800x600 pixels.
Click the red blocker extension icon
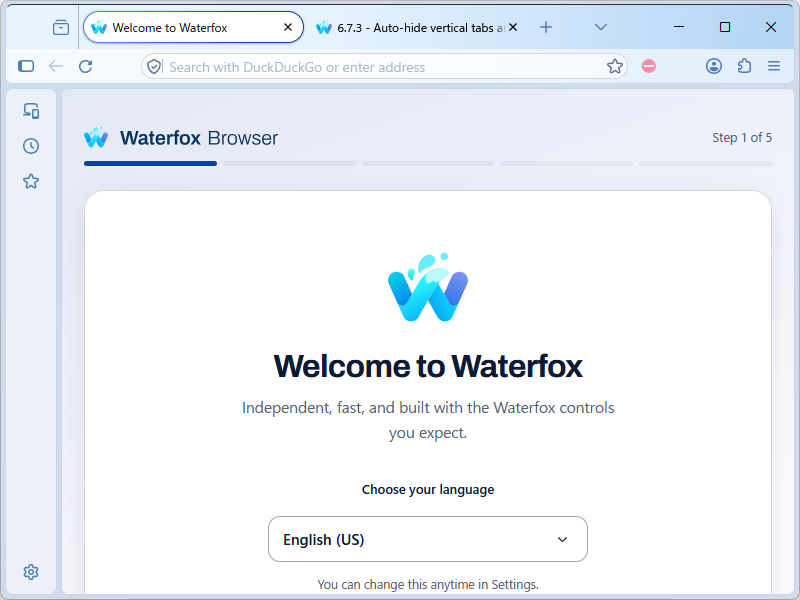(649, 66)
